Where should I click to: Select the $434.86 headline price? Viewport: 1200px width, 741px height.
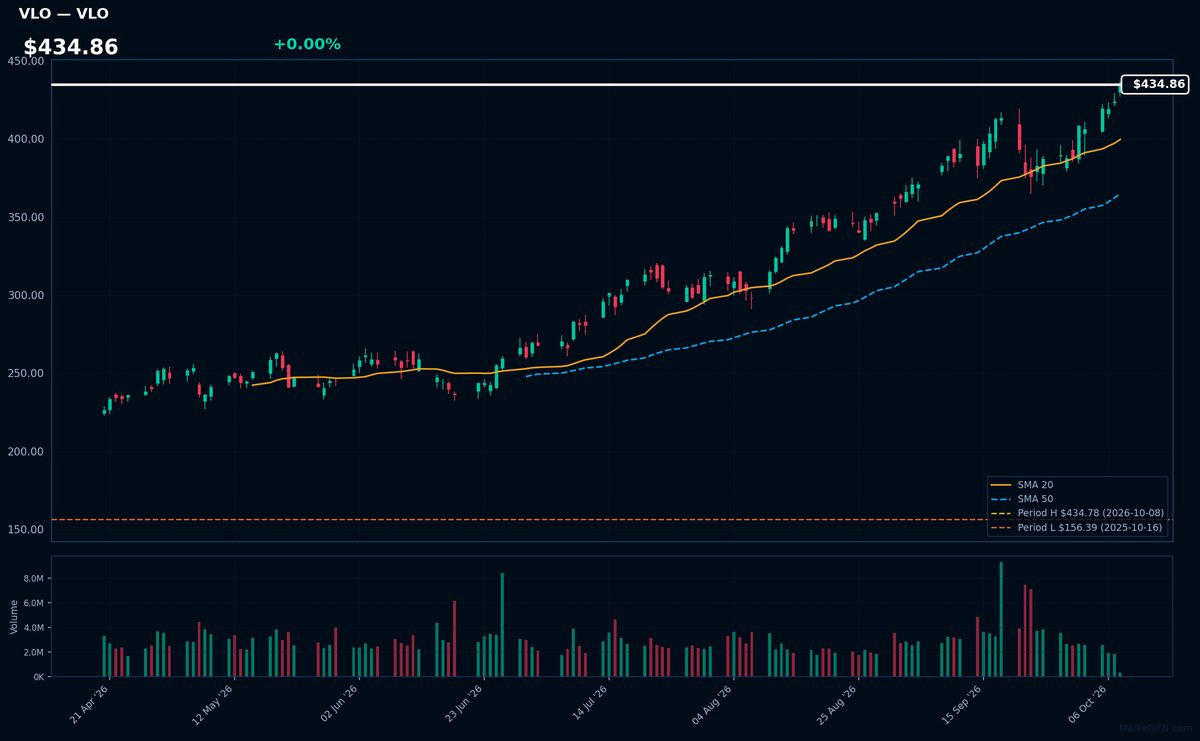click(71, 47)
